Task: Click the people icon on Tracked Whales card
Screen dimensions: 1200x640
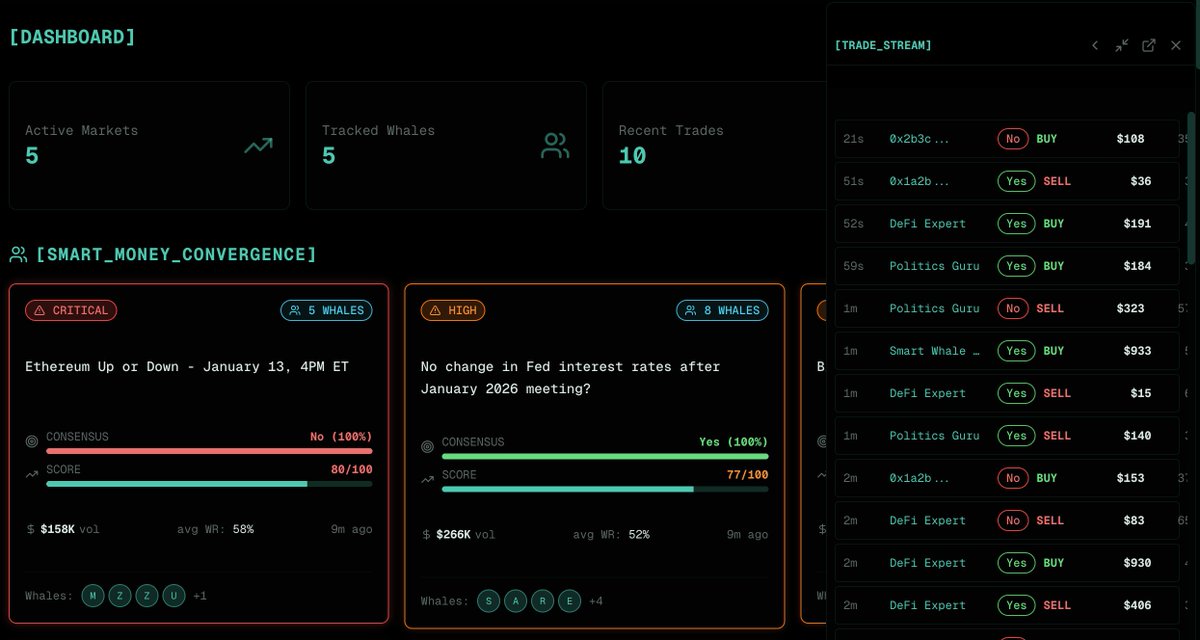Action: point(554,144)
